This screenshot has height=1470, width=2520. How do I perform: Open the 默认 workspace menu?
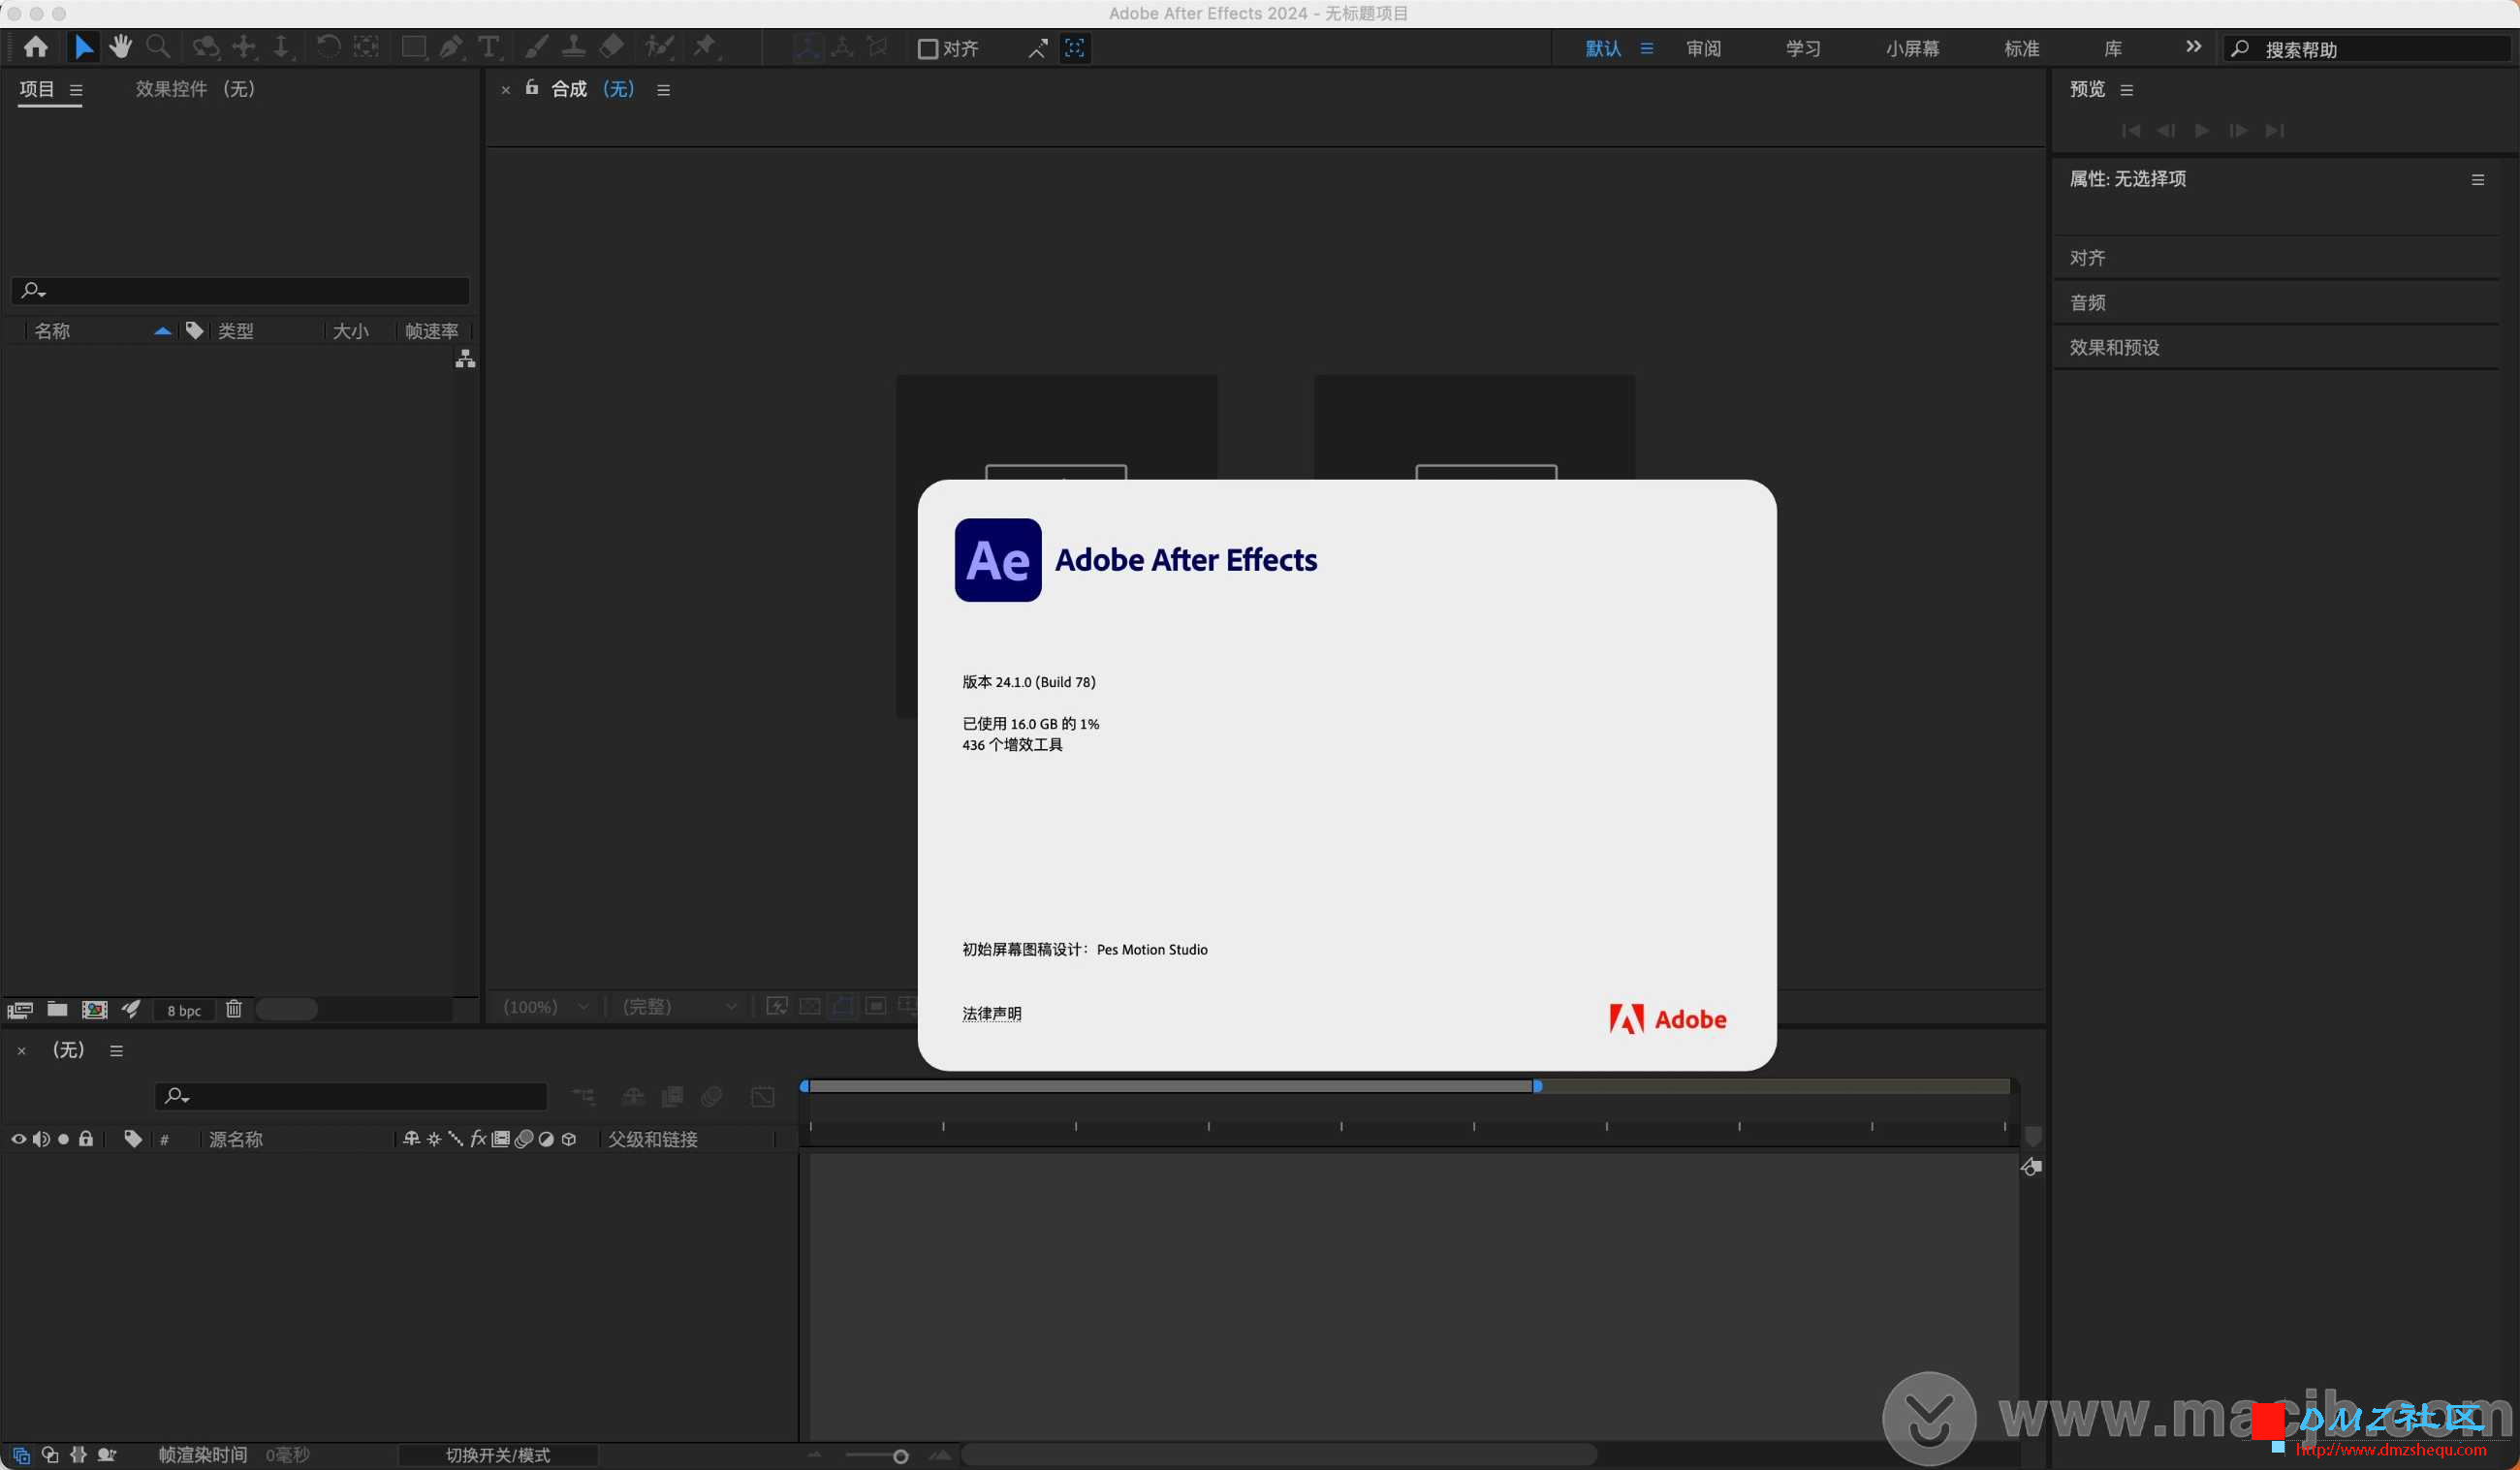click(1646, 48)
